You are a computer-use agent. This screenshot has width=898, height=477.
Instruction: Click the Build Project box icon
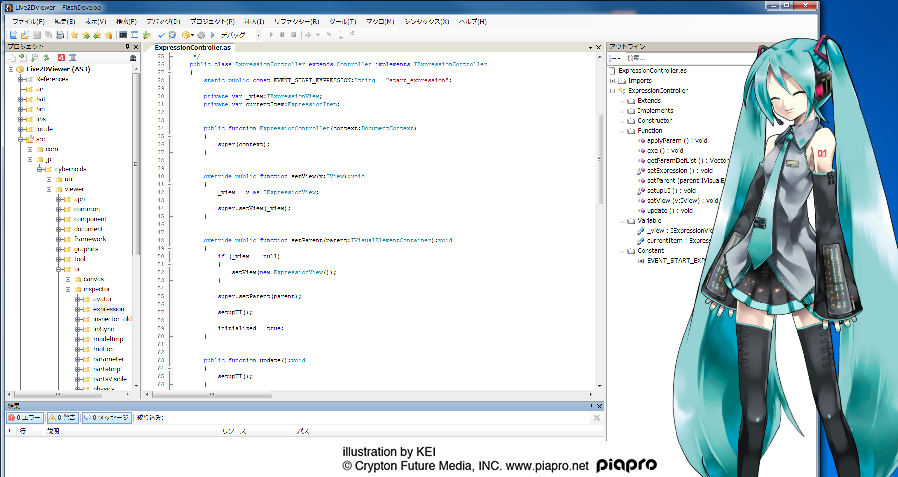186,35
